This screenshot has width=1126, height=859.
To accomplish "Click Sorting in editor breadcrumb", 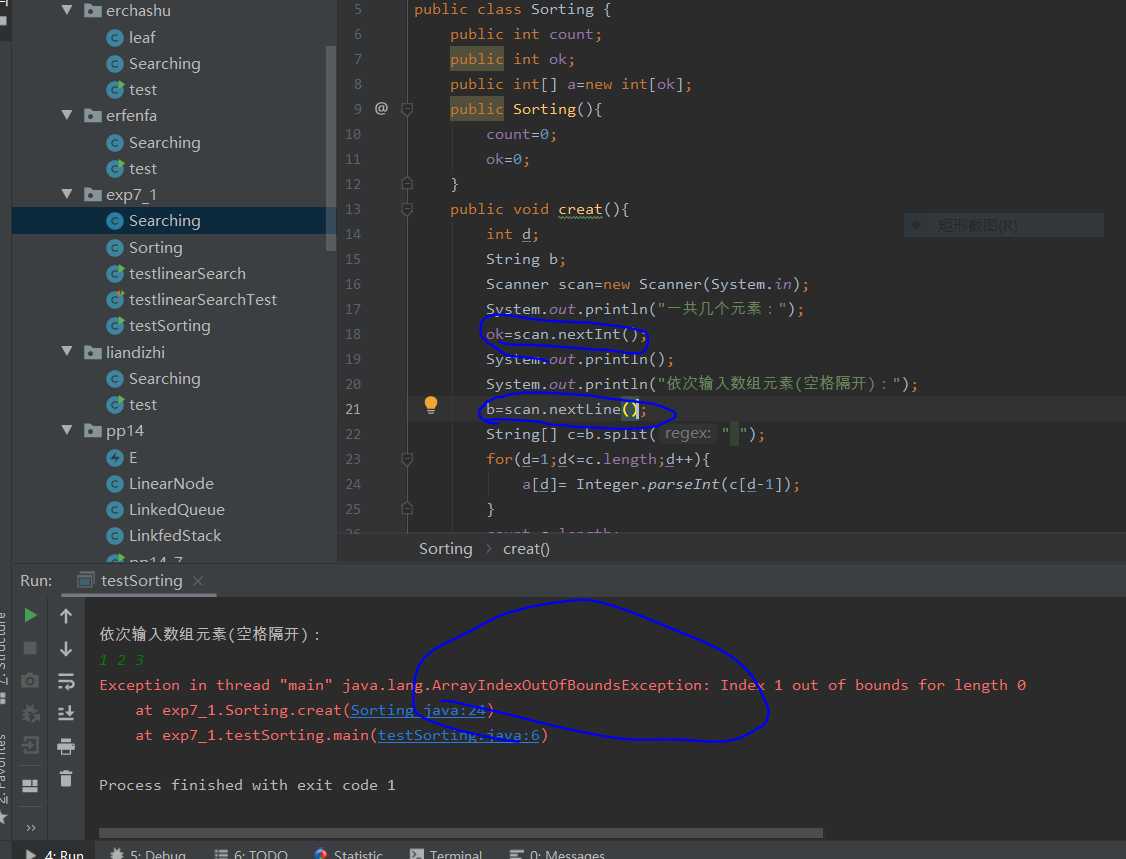I will coord(445,549).
